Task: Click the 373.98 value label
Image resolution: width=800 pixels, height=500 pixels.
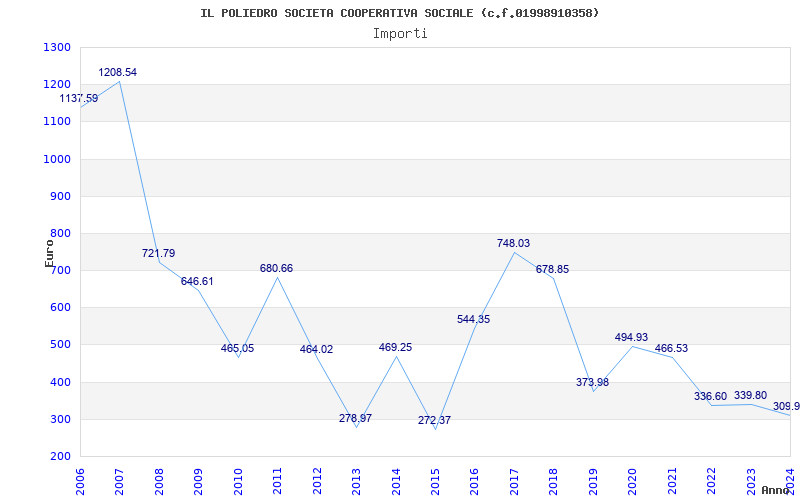Action: tap(592, 382)
